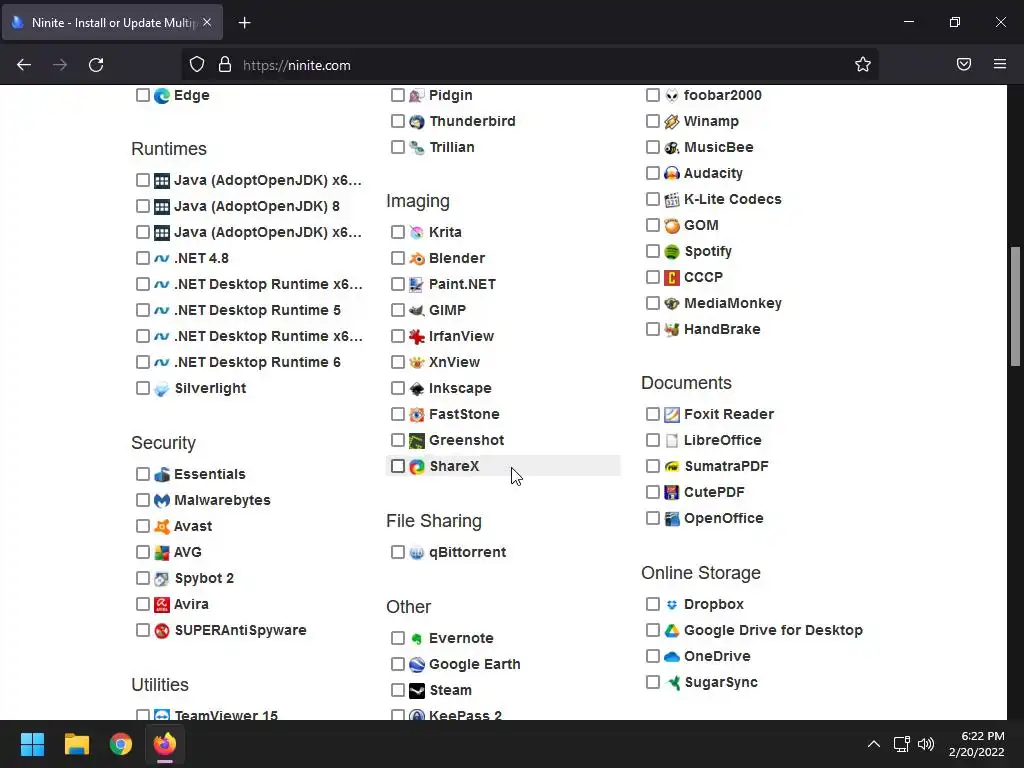This screenshot has width=1024, height=768.
Task: Reload the current page
Action: click(96, 65)
